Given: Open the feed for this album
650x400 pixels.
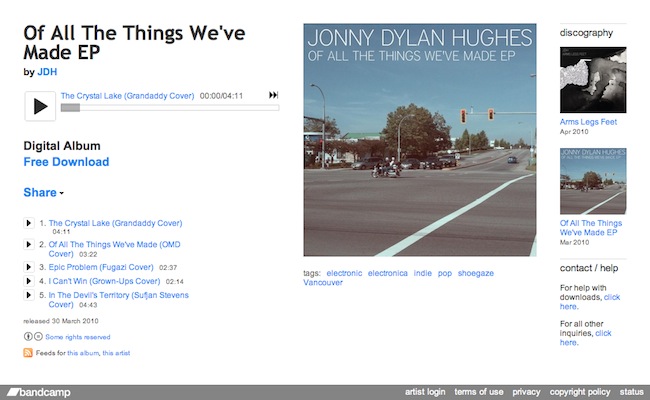Looking at the screenshot, I should pos(83,353).
